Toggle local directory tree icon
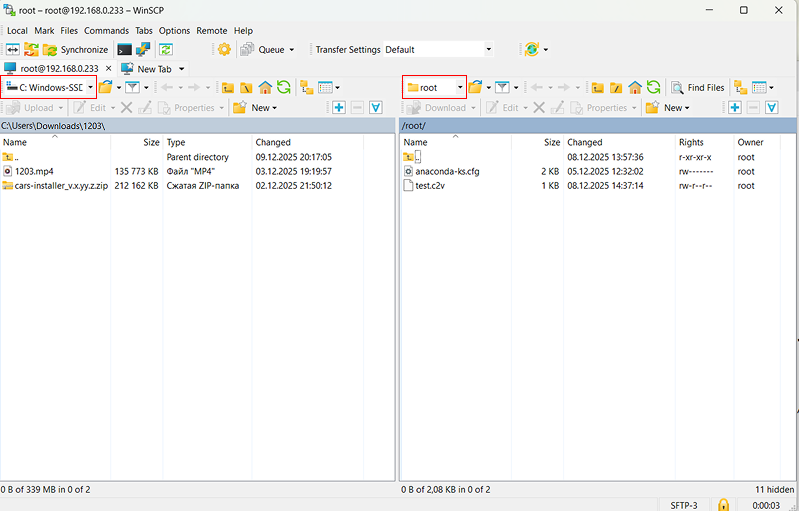Screen dimensions: 799x511 pos(307,88)
